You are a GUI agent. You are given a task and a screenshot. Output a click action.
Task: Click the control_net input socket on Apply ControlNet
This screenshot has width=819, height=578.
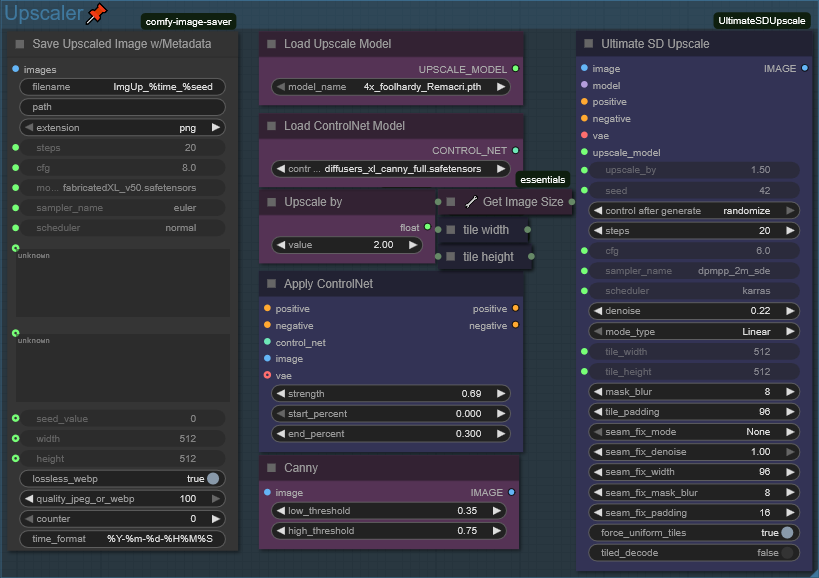pyautogui.click(x=267, y=342)
